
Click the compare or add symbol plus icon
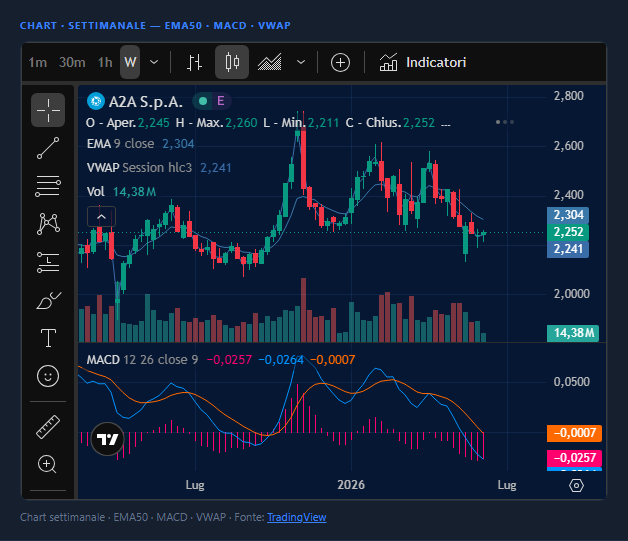340,63
